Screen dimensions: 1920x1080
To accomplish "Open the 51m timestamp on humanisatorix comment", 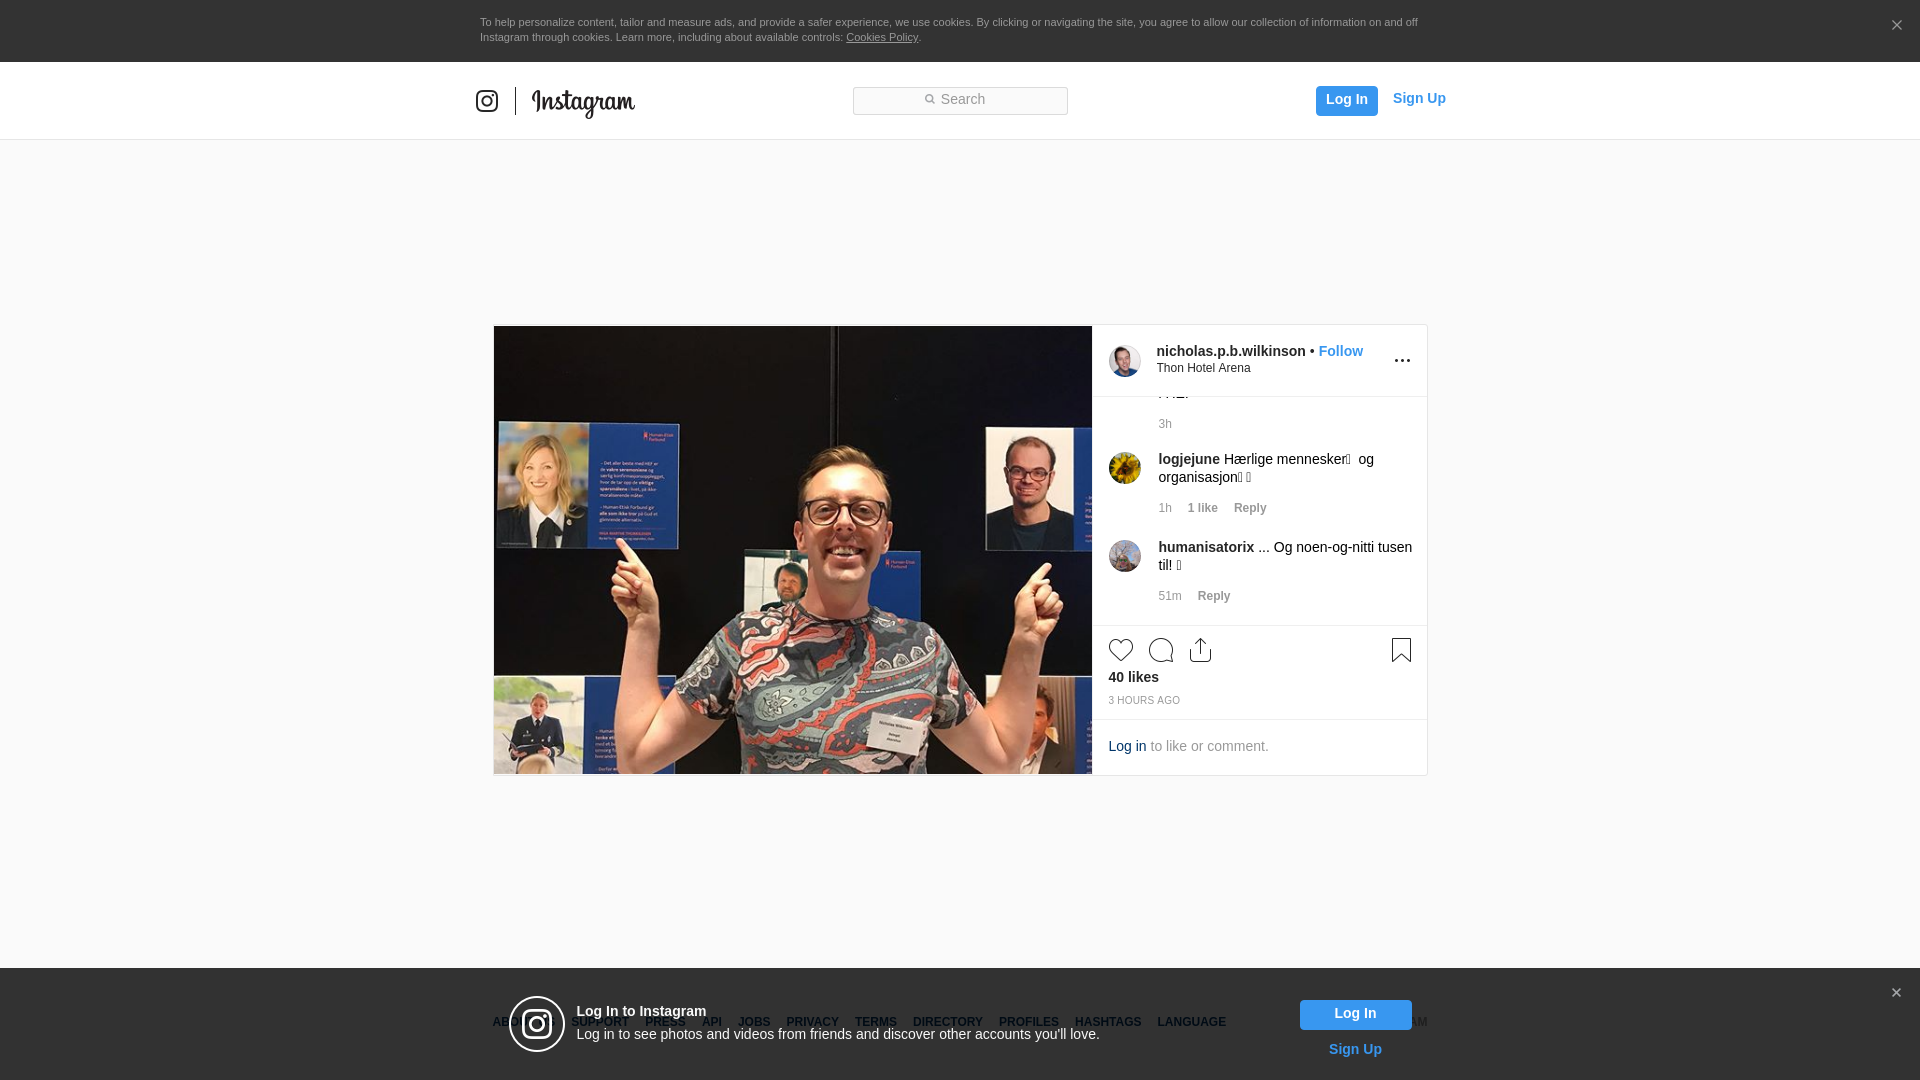I will 1170,596.
